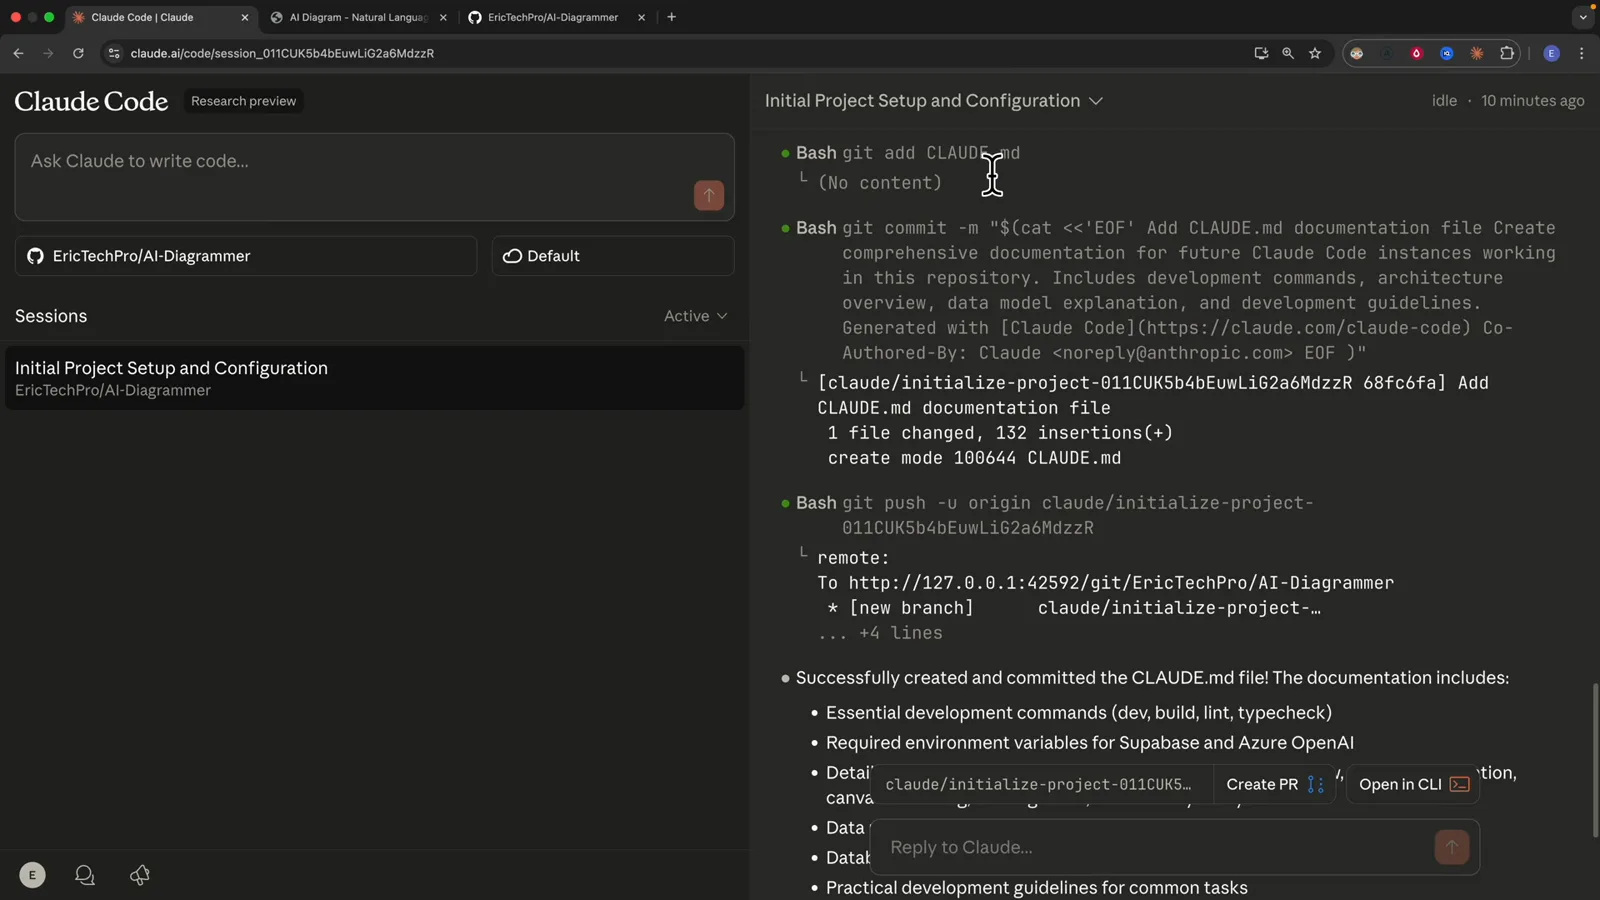This screenshot has height=900, width=1600.
Task: Select the Claude Code browser tab
Action: [x=160, y=17]
